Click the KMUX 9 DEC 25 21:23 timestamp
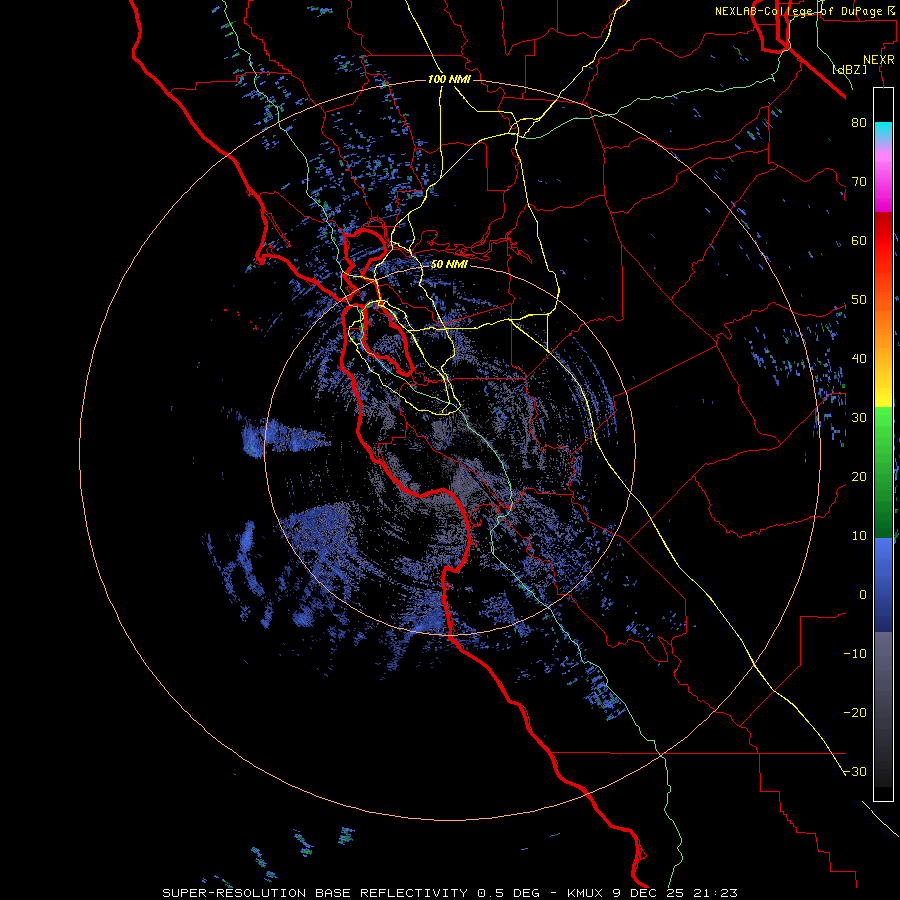The image size is (900, 900). 652,893
